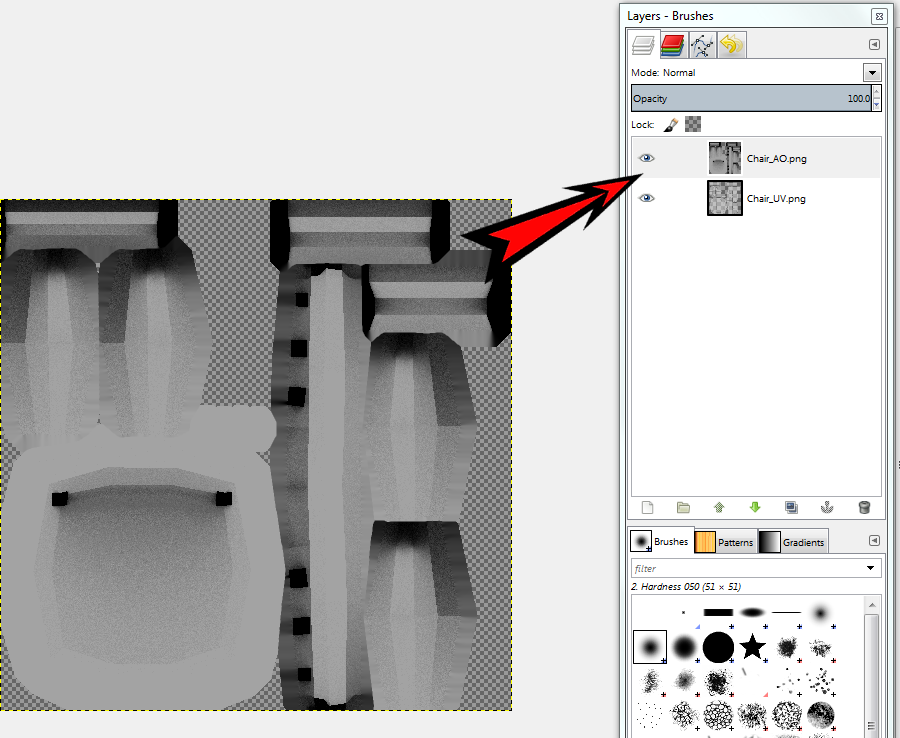The width and height of the screenshot is (900, 738).
Task: Select the sparse chalk brush ending the second row
Action: coord(821,648)
